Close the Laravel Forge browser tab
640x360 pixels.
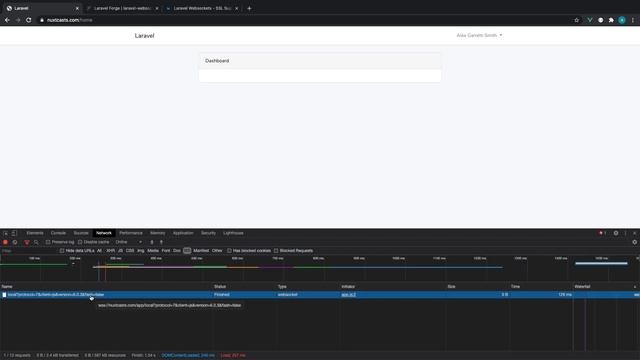[x=157, y=8]
